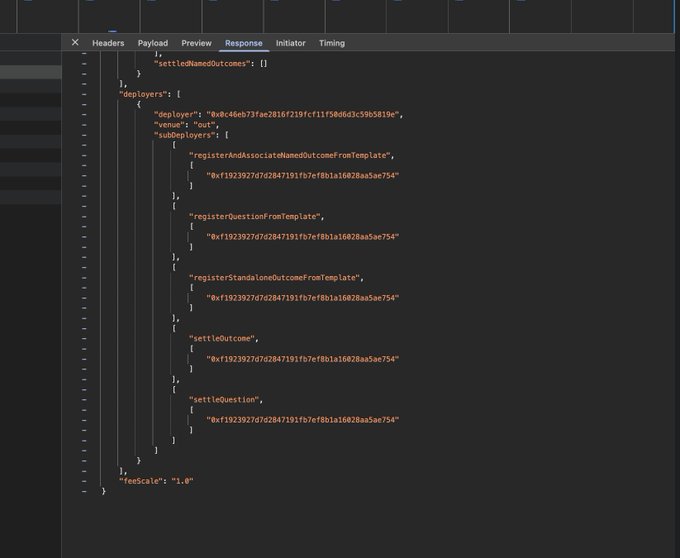Click the "feeScale" key
This screenshot has width=680, height=558.
click(x=141, y=481)
